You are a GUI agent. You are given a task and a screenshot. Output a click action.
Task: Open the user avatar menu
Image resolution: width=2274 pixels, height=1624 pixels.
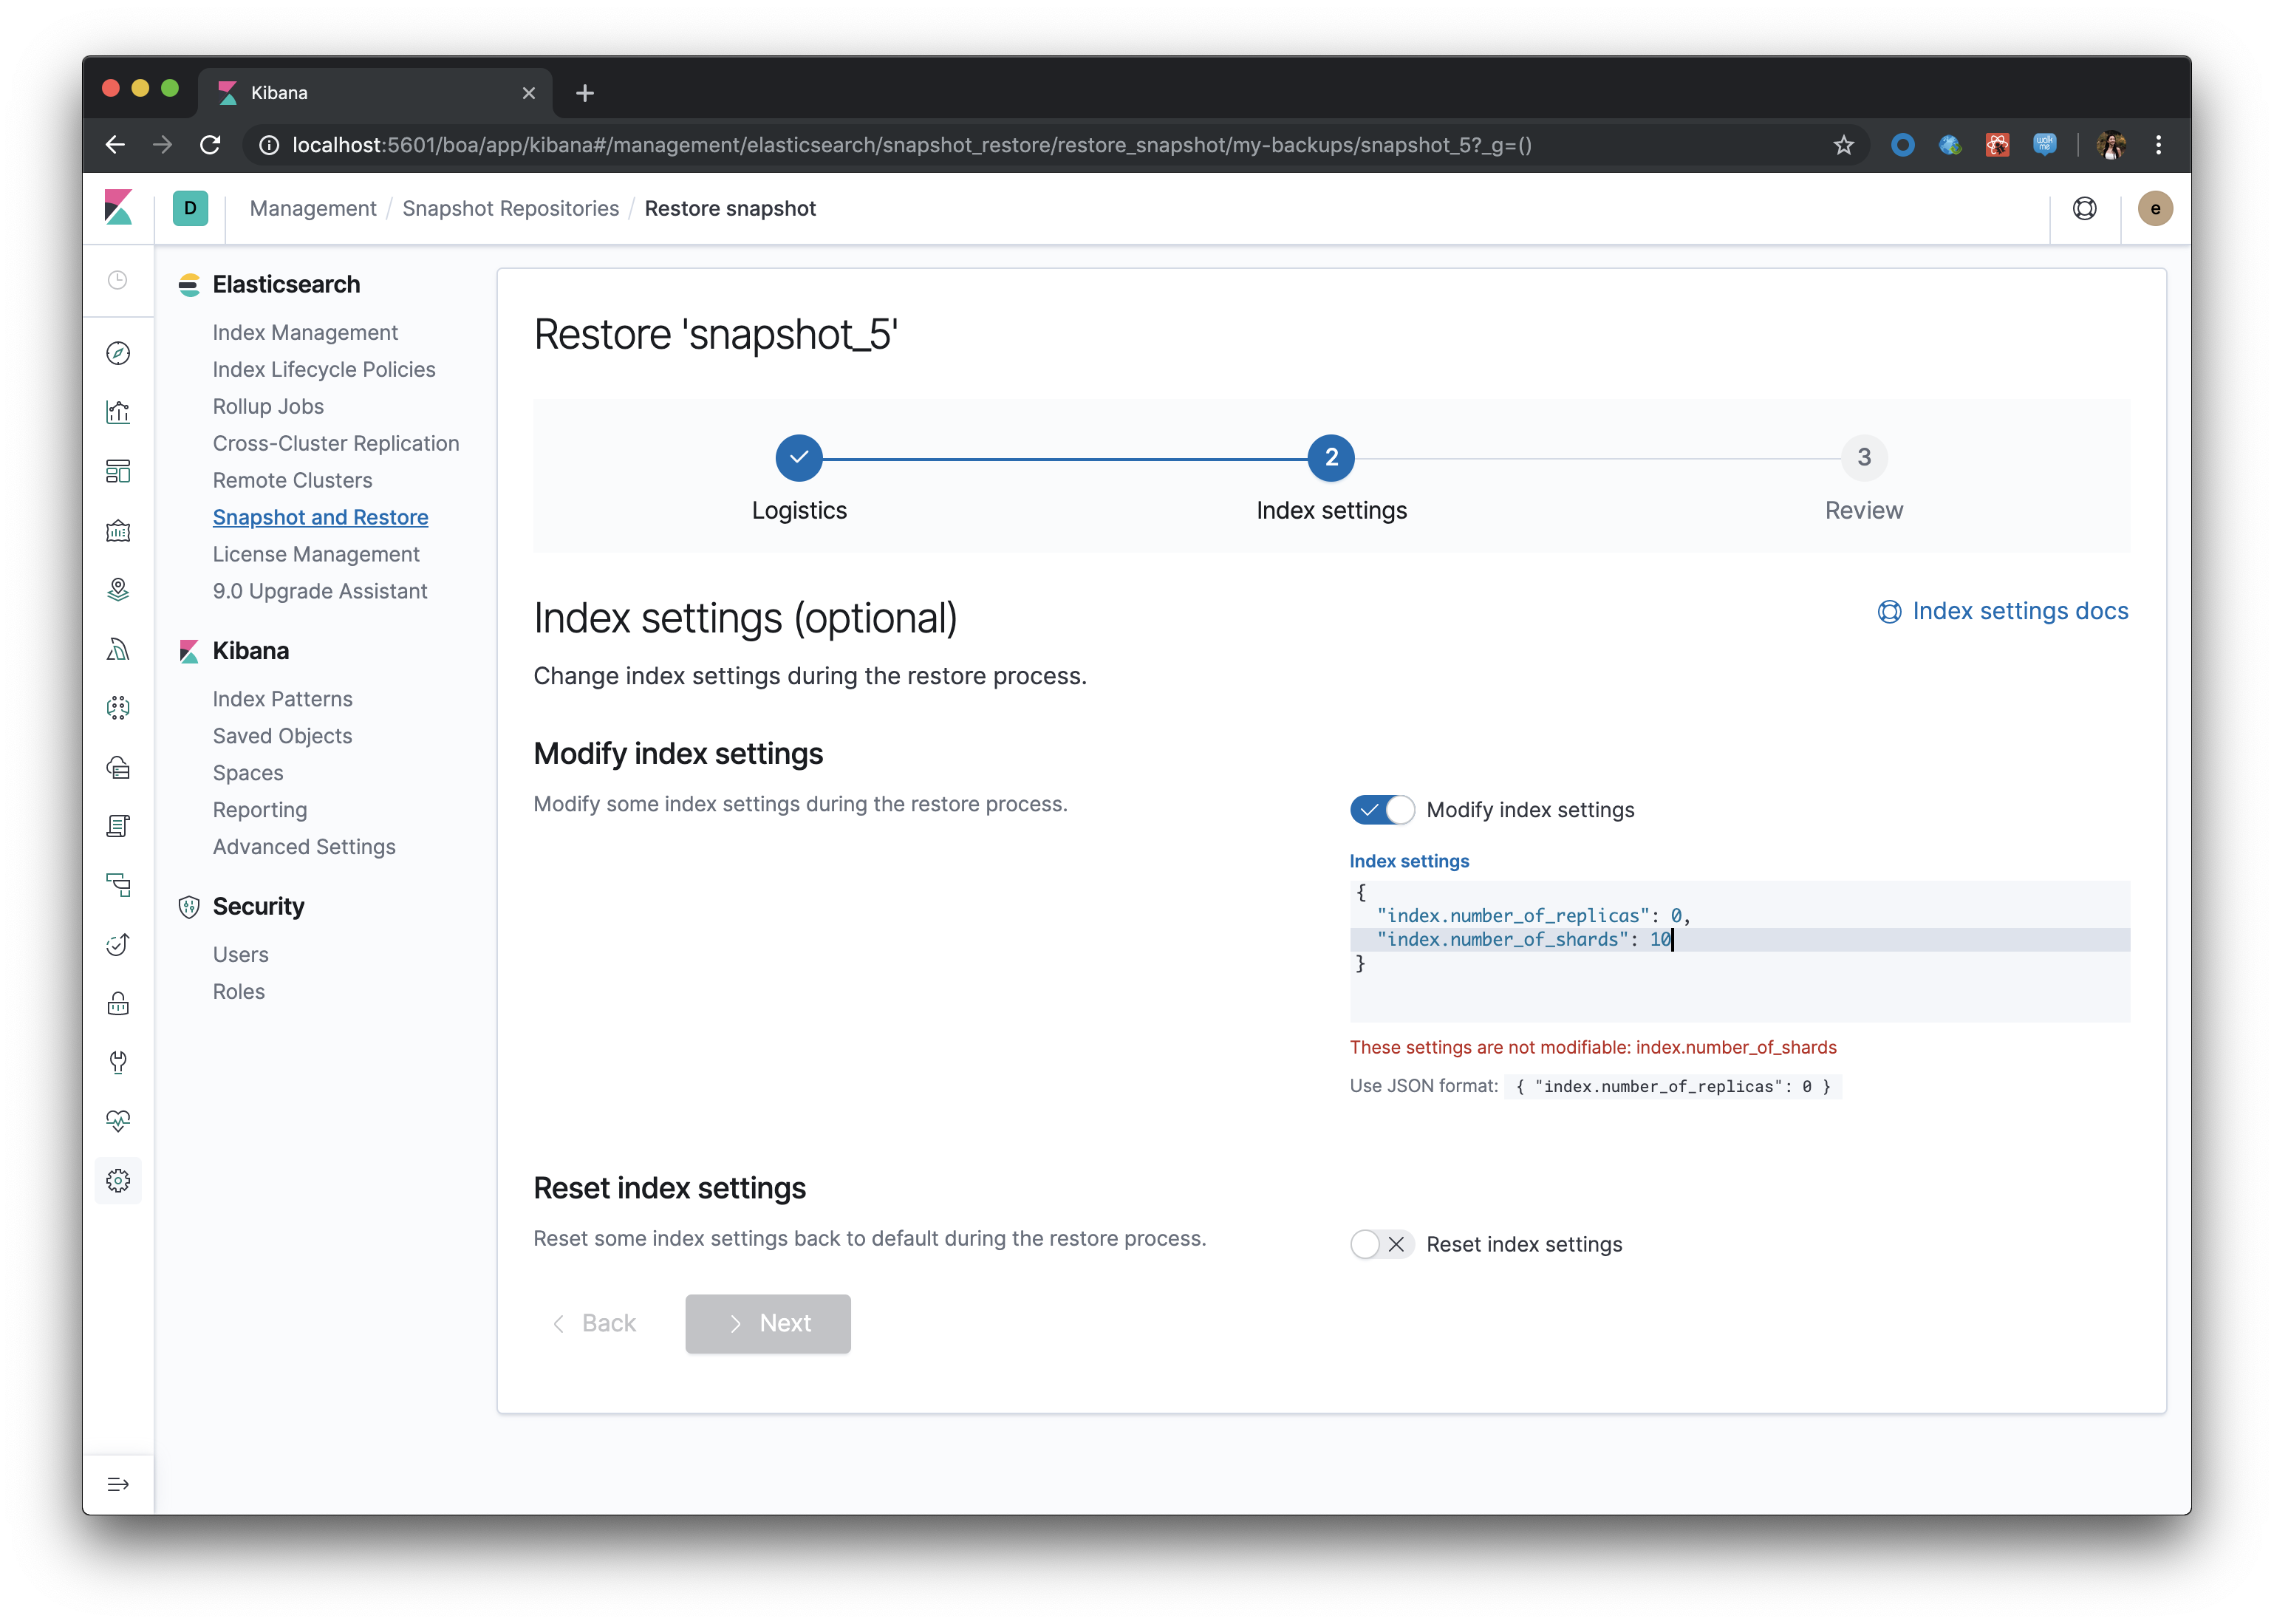pos(2155,208)
